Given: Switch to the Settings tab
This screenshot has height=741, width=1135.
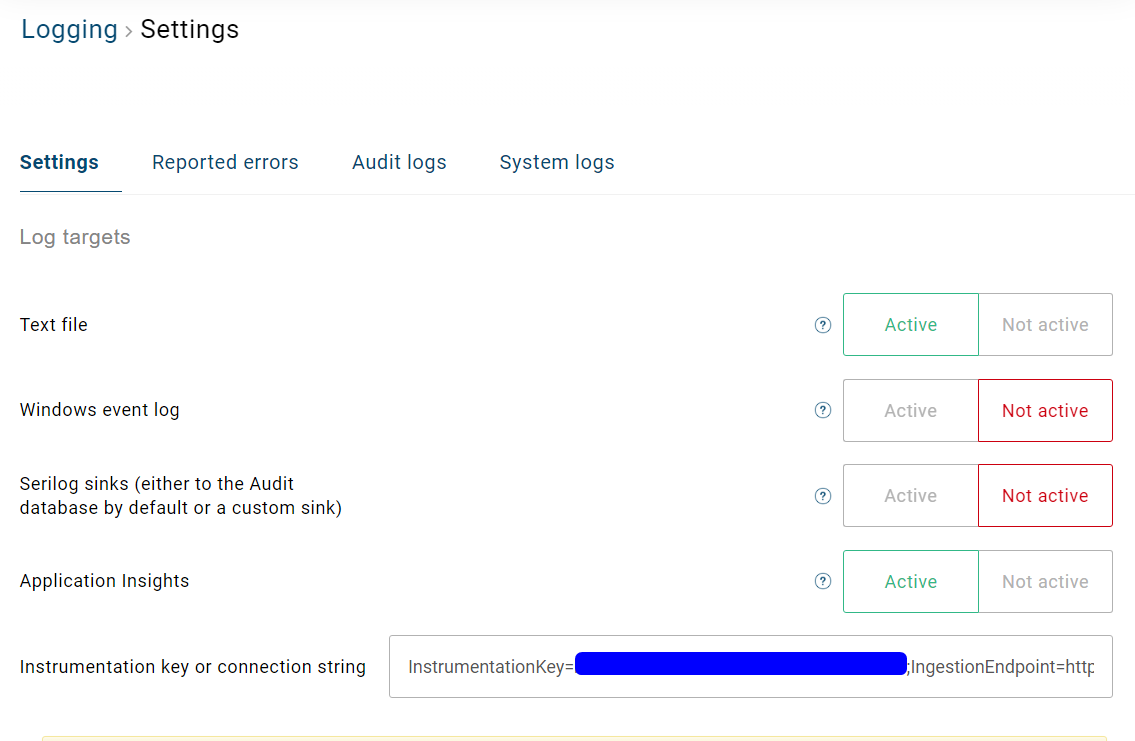Looking at the screenshot, I should coord(59,162).
